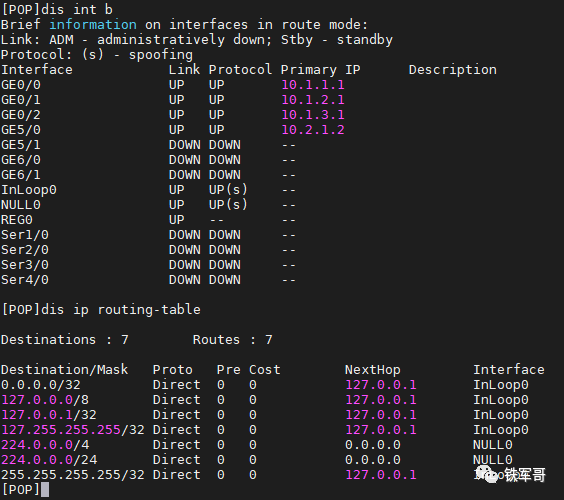Screen dimensions: 564x500
Task: Click the WeChat watermark icon
Action: click(487, 474)
